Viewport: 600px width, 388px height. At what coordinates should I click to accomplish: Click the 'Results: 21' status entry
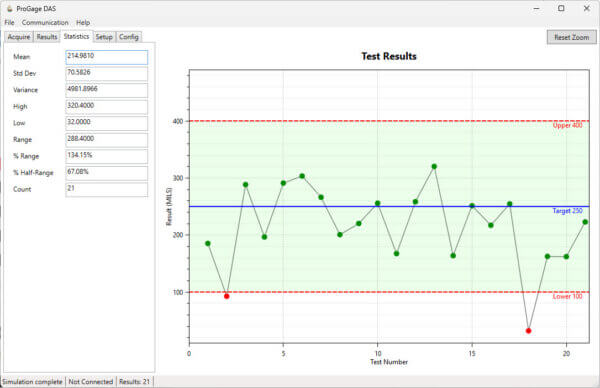[134, 382]
